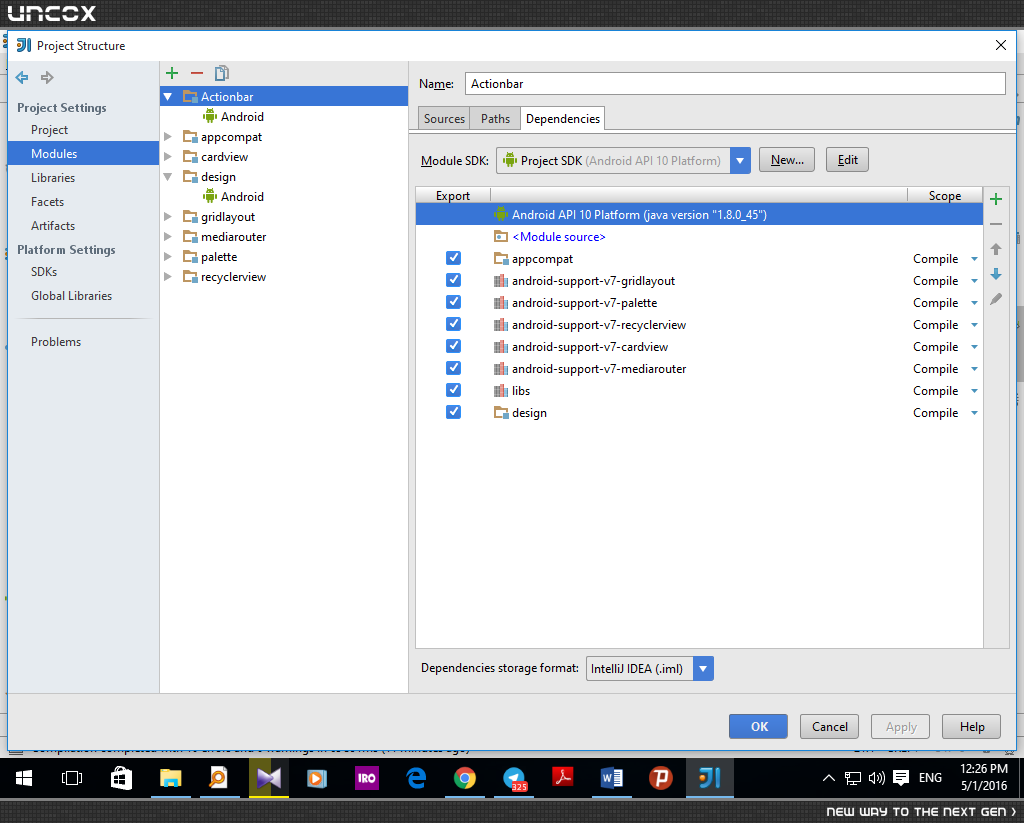Add a new module with plus icon
Image resolution: width=1024 pixels, height=823 pixels.
[172, 73]
